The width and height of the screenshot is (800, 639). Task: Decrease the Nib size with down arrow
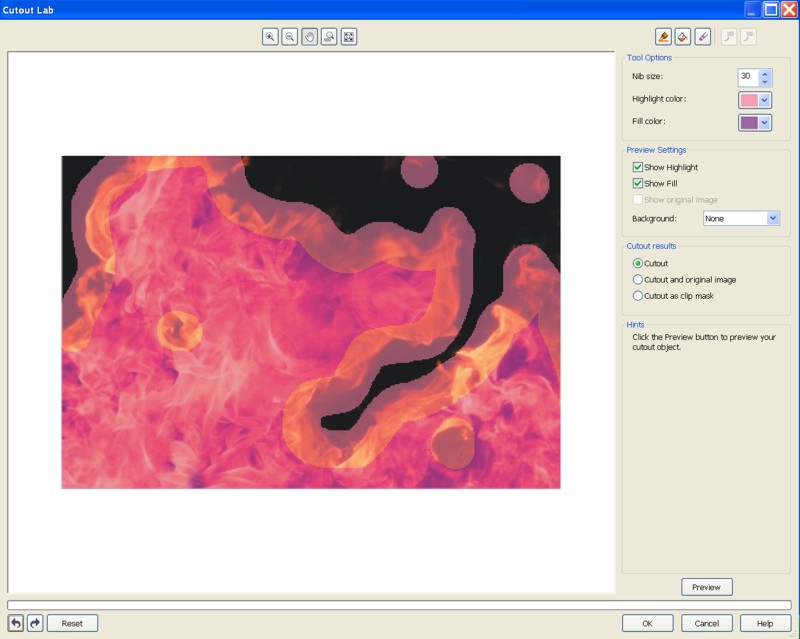(x=765, y=82)
